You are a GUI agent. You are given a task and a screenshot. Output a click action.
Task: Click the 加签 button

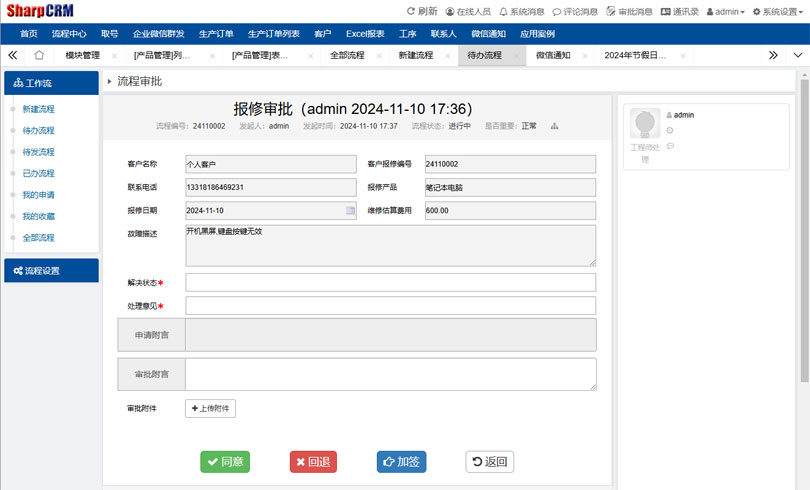point(401,462)
